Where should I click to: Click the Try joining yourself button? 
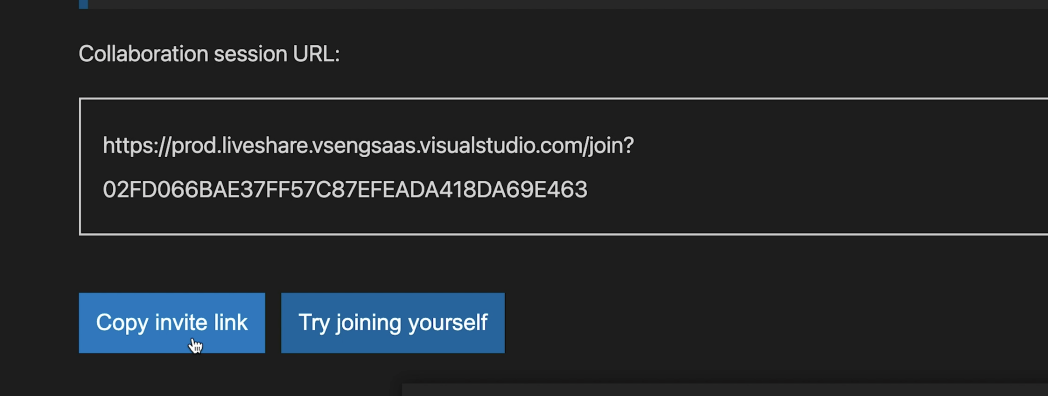392,322
